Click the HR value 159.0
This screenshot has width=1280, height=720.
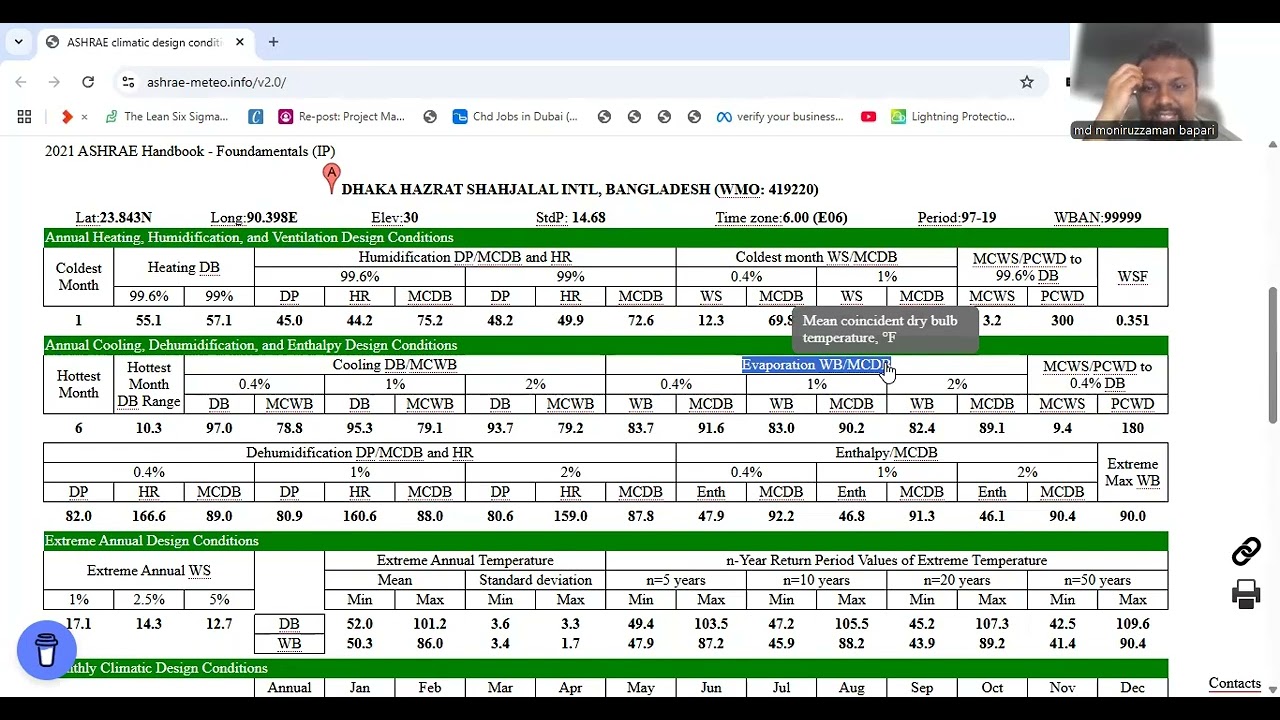pos(570,516)
